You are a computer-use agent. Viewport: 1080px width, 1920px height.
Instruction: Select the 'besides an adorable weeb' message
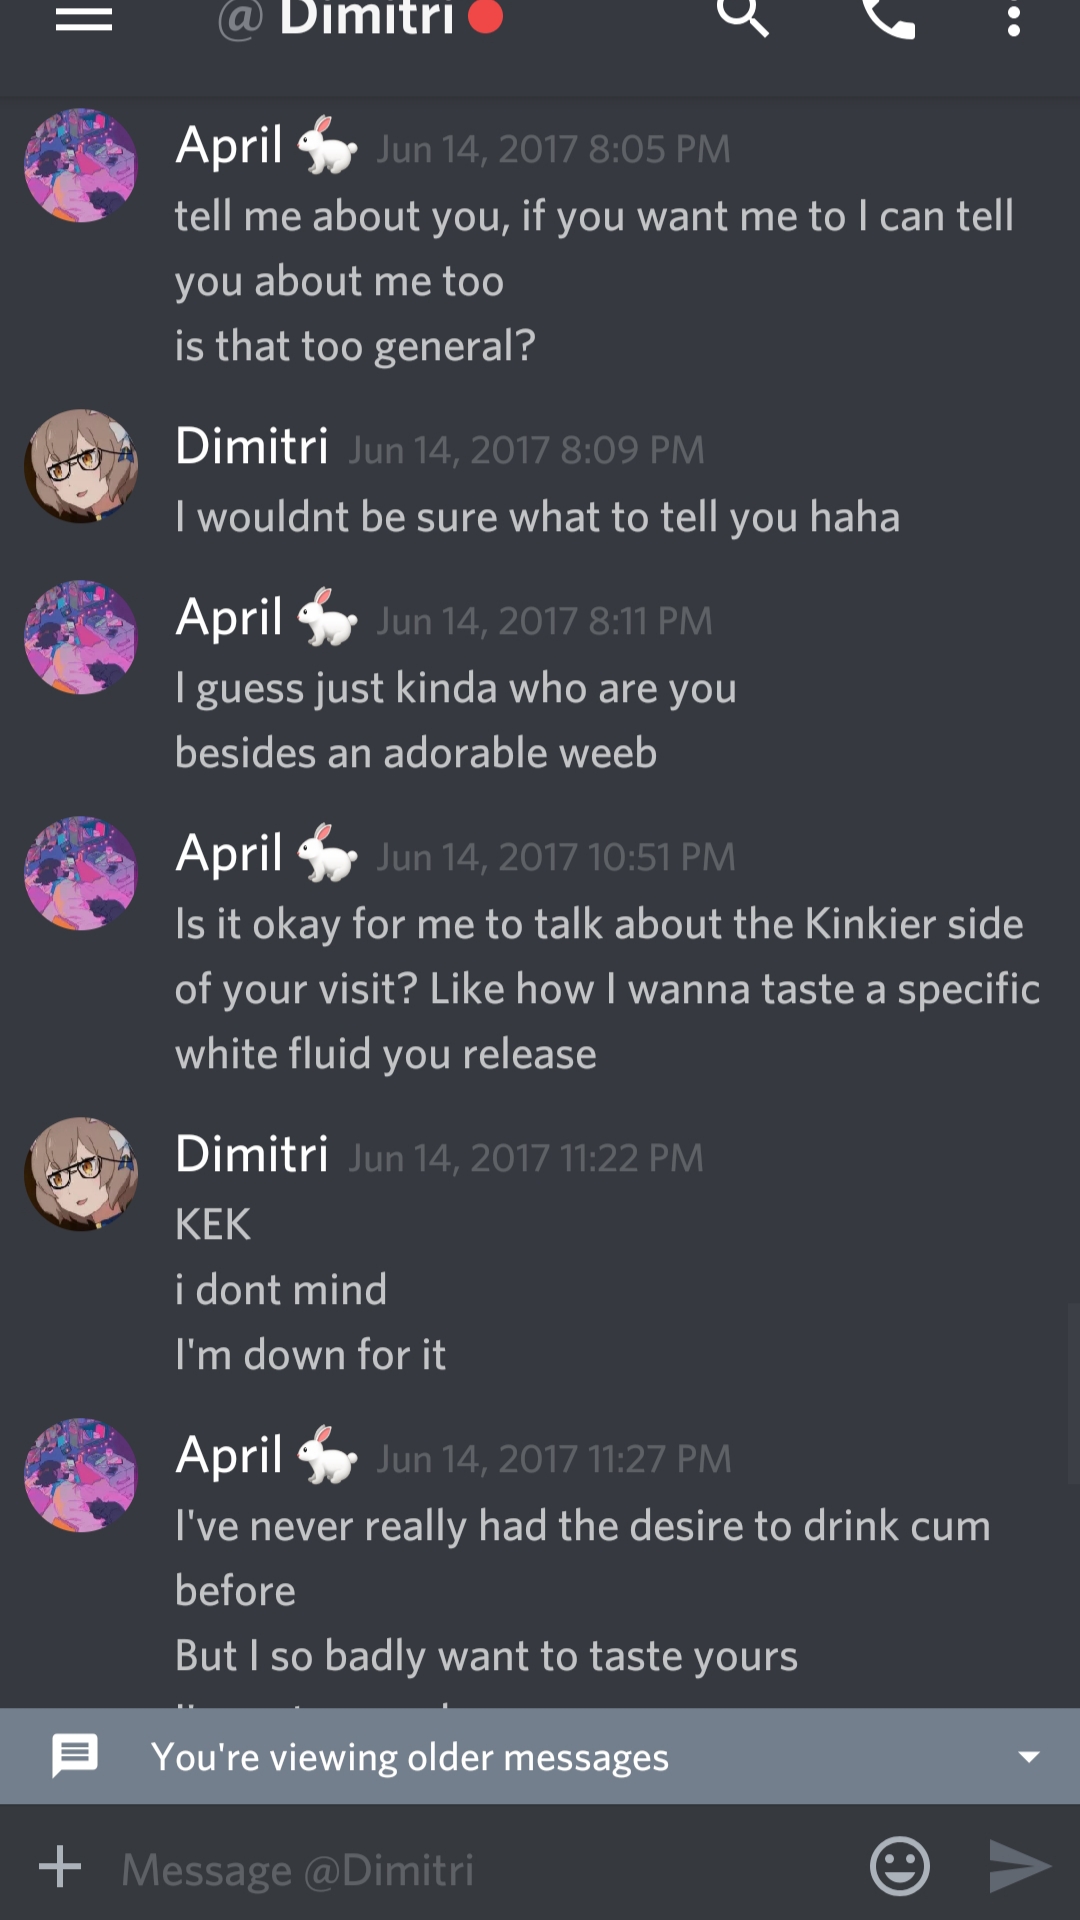tap(416, 752)
